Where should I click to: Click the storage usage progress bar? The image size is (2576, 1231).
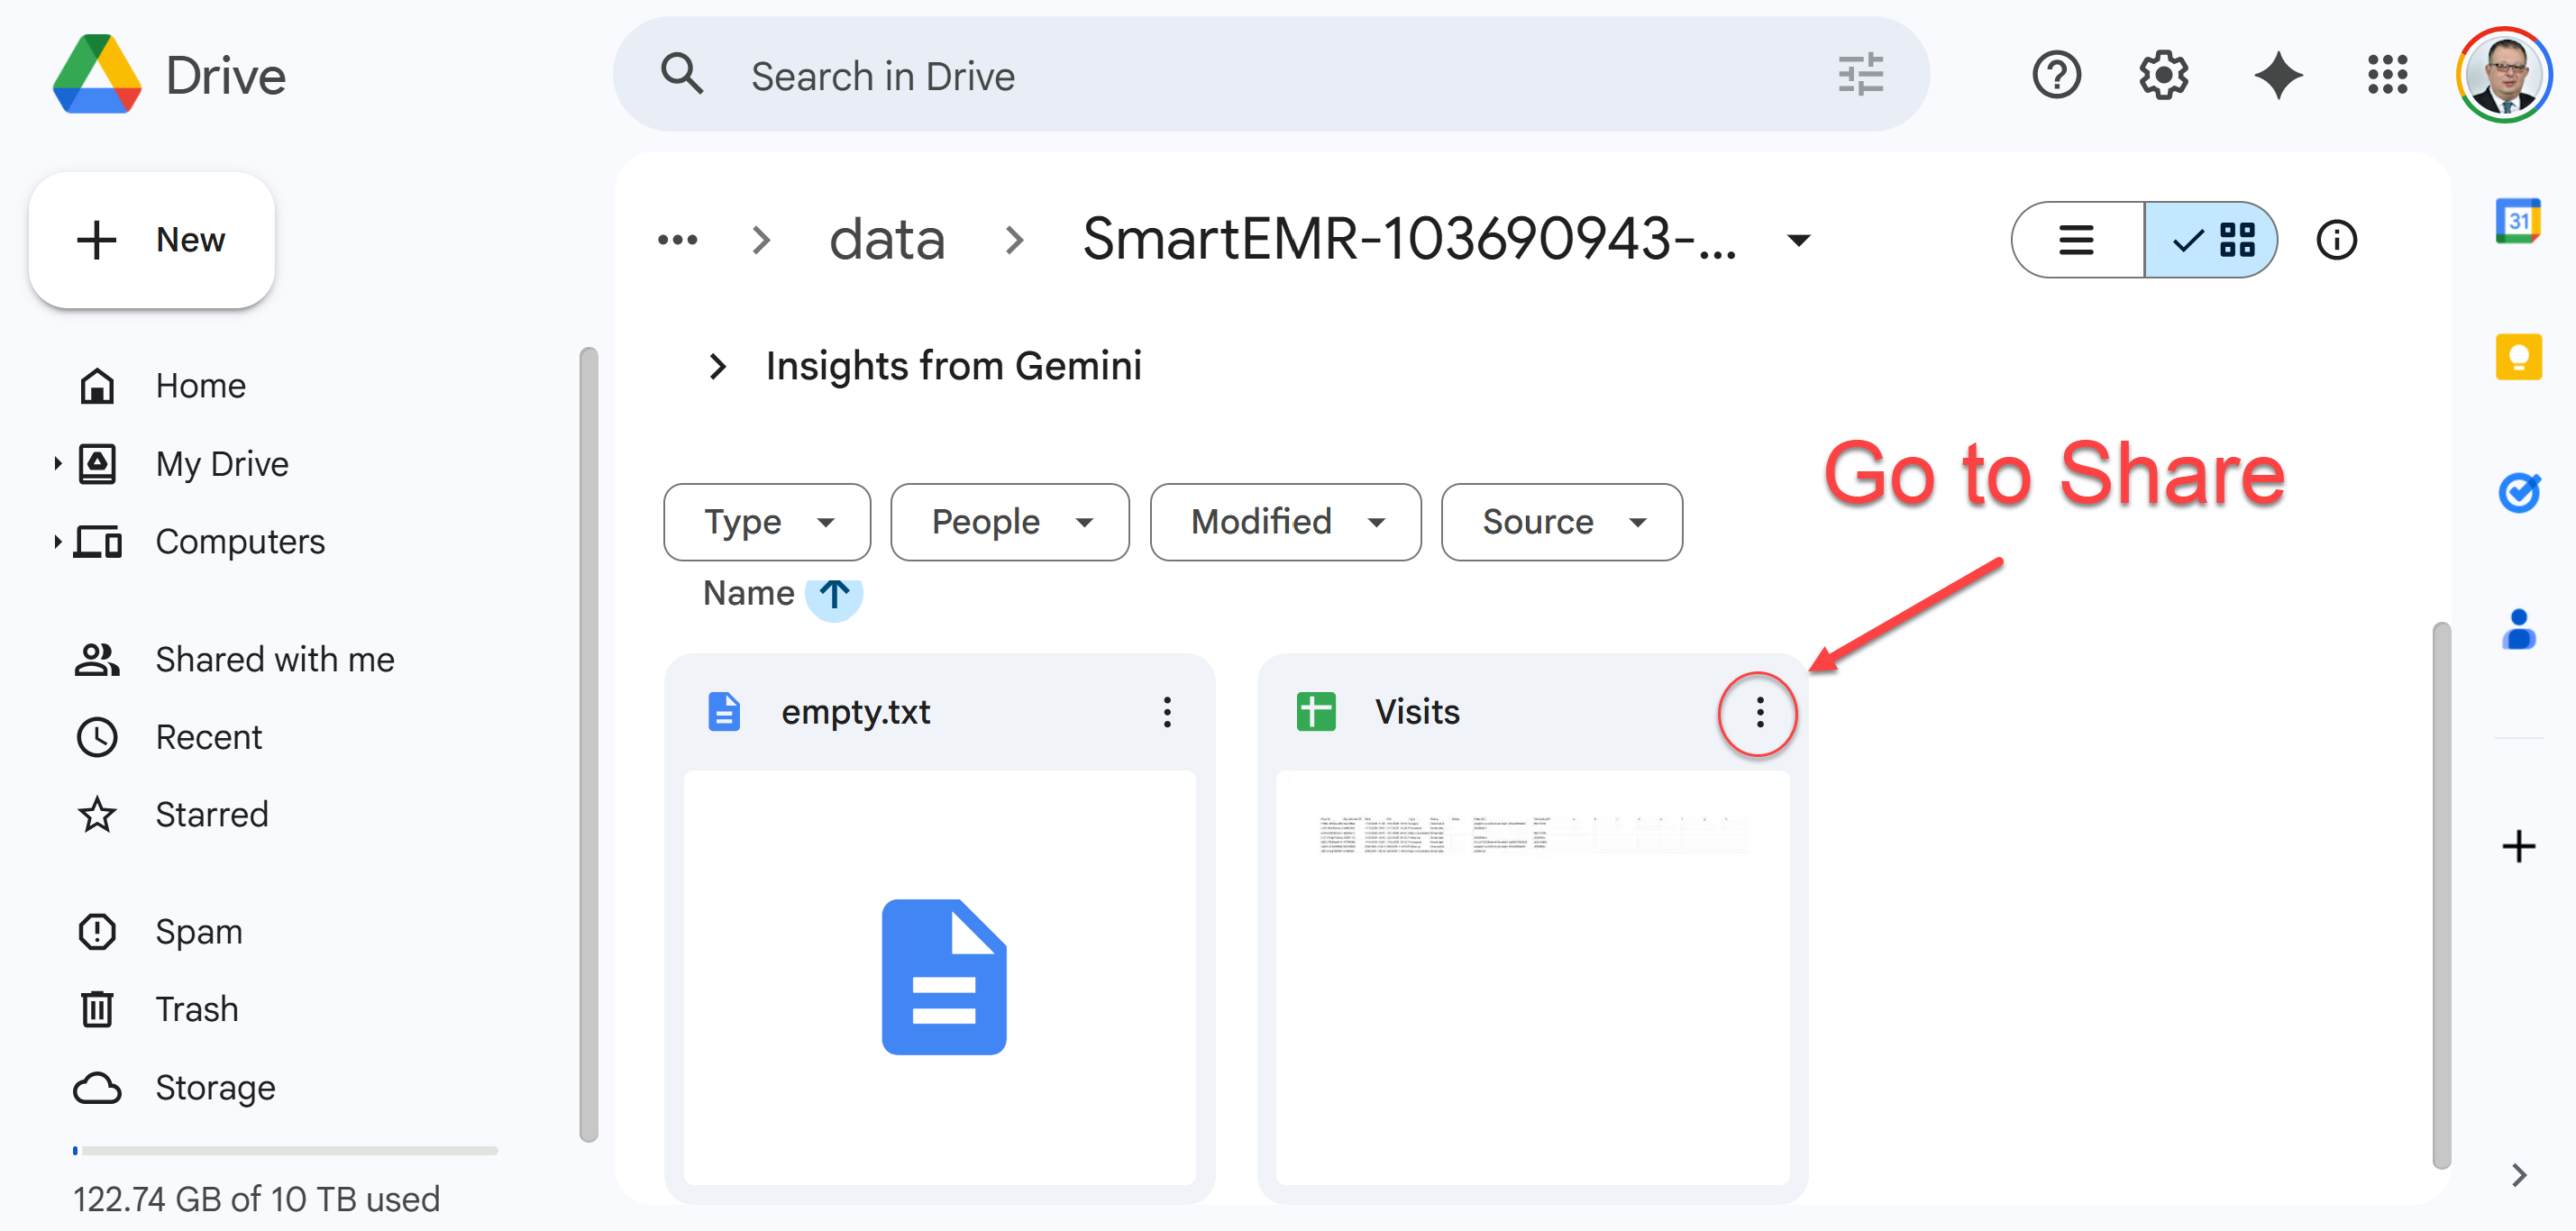(284, 1150)
